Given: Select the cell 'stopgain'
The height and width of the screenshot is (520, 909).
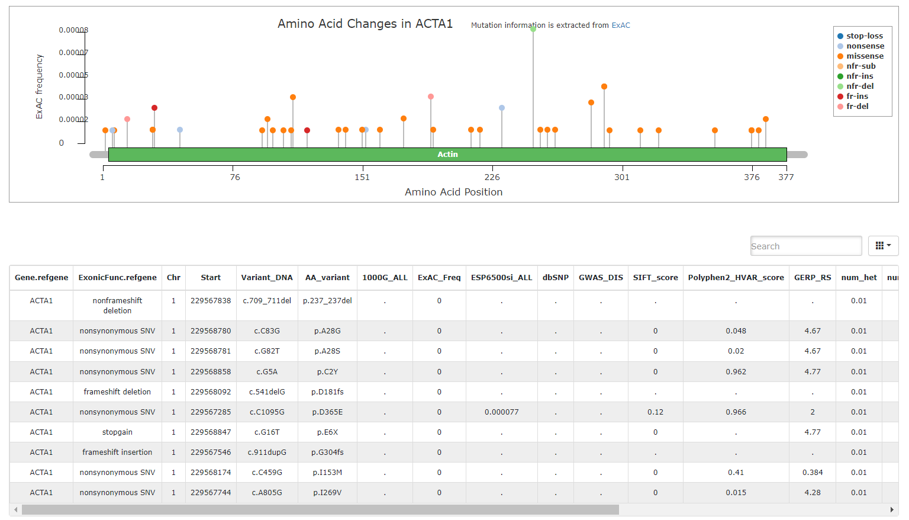Looking at the screenshot, I should coord(117,432).
